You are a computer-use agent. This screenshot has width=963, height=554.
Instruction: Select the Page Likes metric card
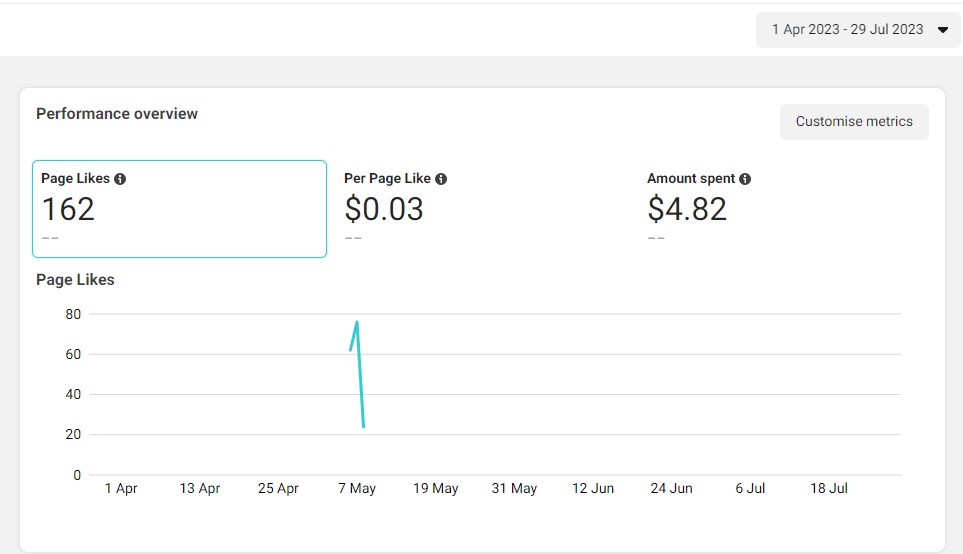[179, 209]
